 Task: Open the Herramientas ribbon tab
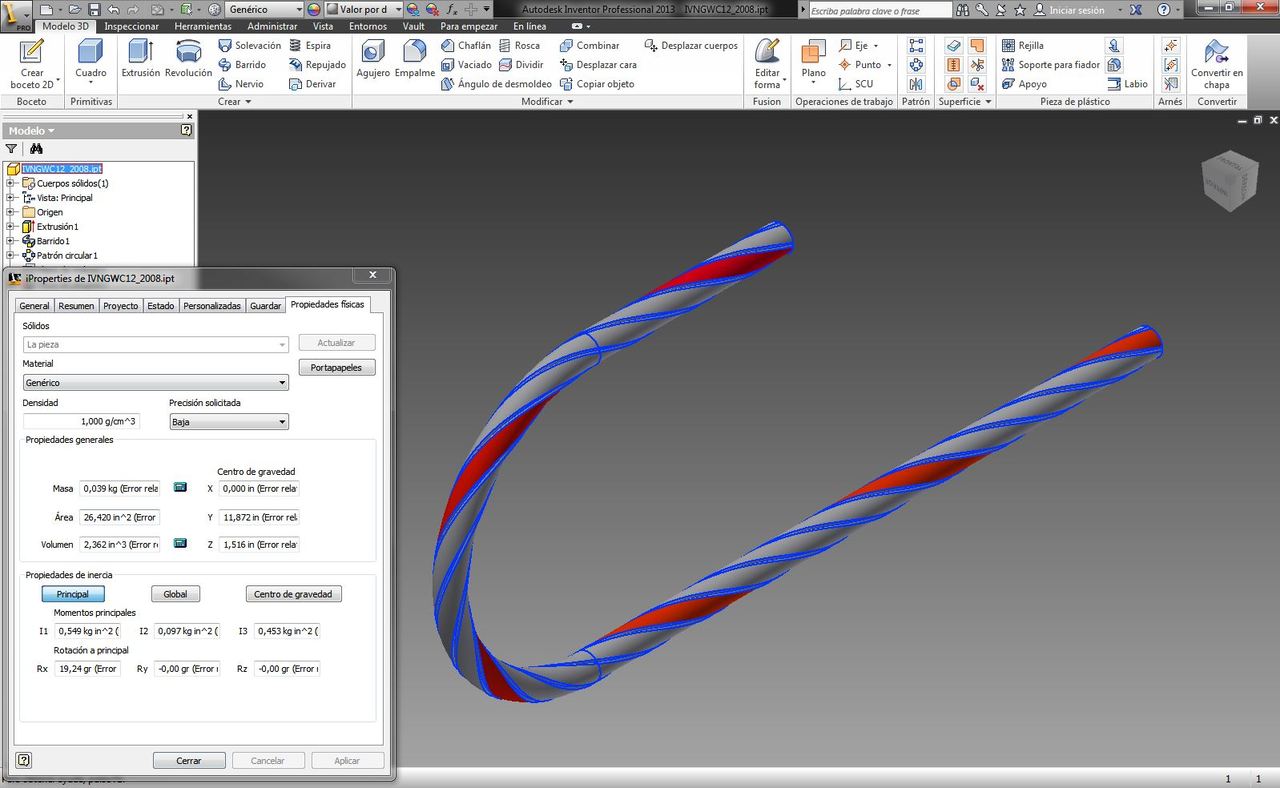(x=202, y=26)
